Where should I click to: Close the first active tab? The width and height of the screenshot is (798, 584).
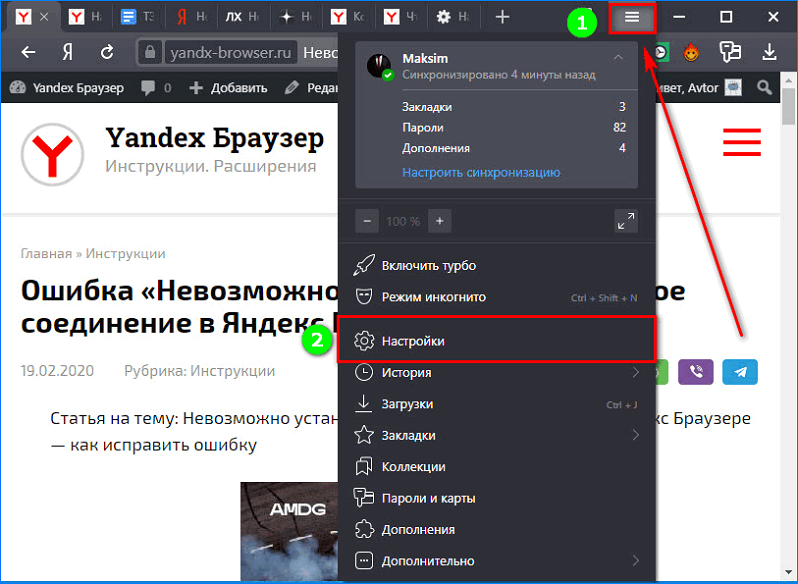coord(44,17)
